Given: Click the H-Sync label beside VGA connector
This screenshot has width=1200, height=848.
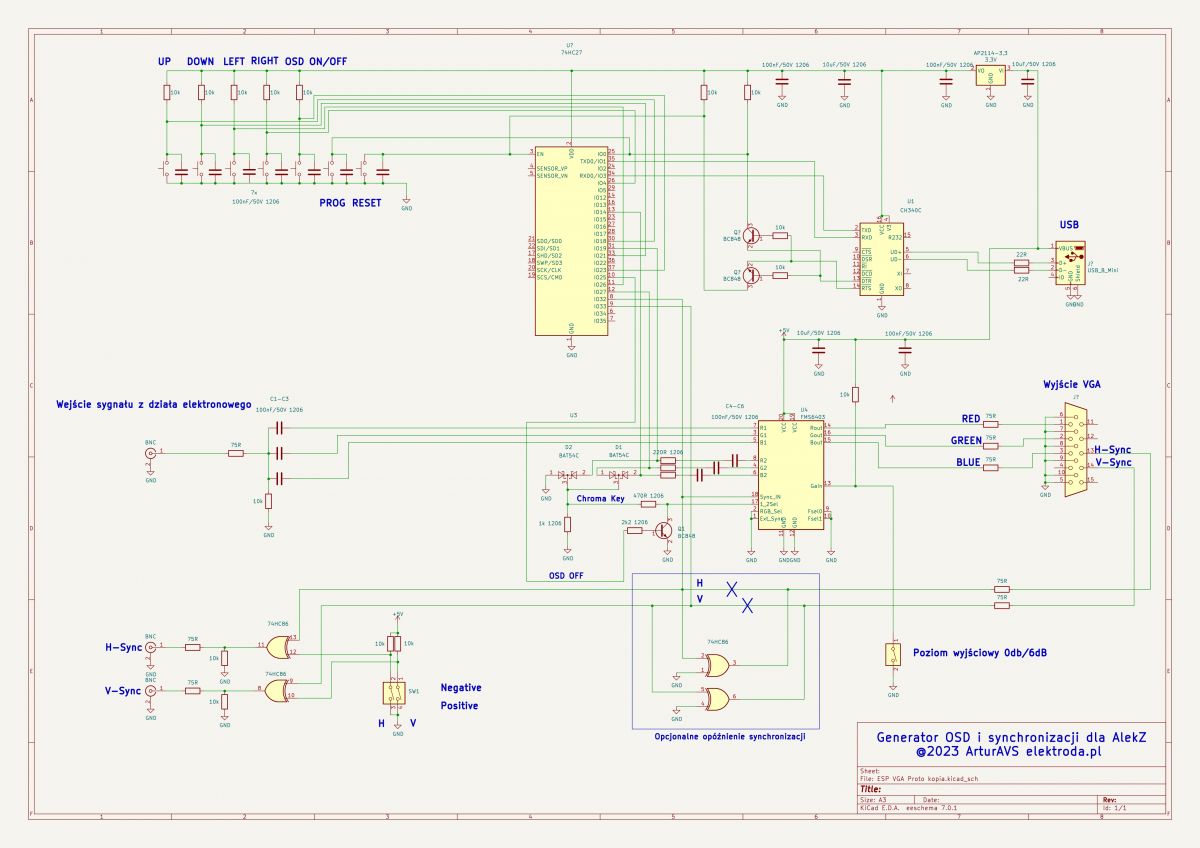Looking at the screenshot, I should click(x=1113, y=451).
